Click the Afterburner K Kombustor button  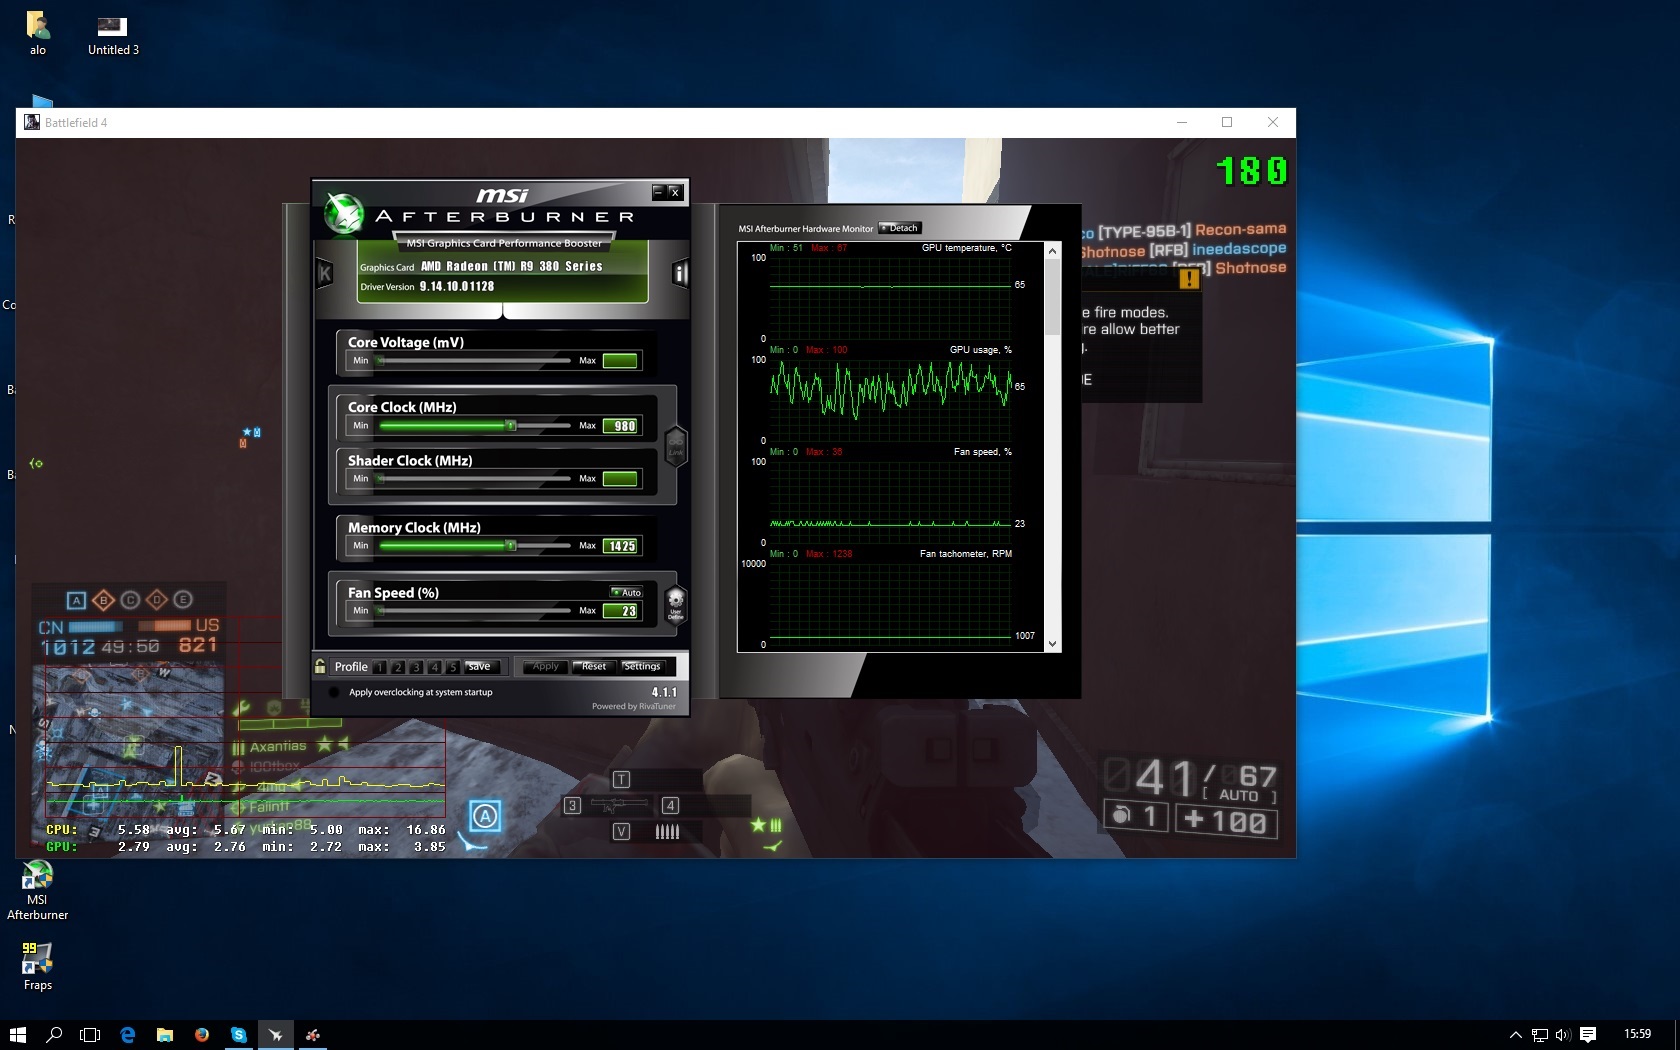pos(324,272)
